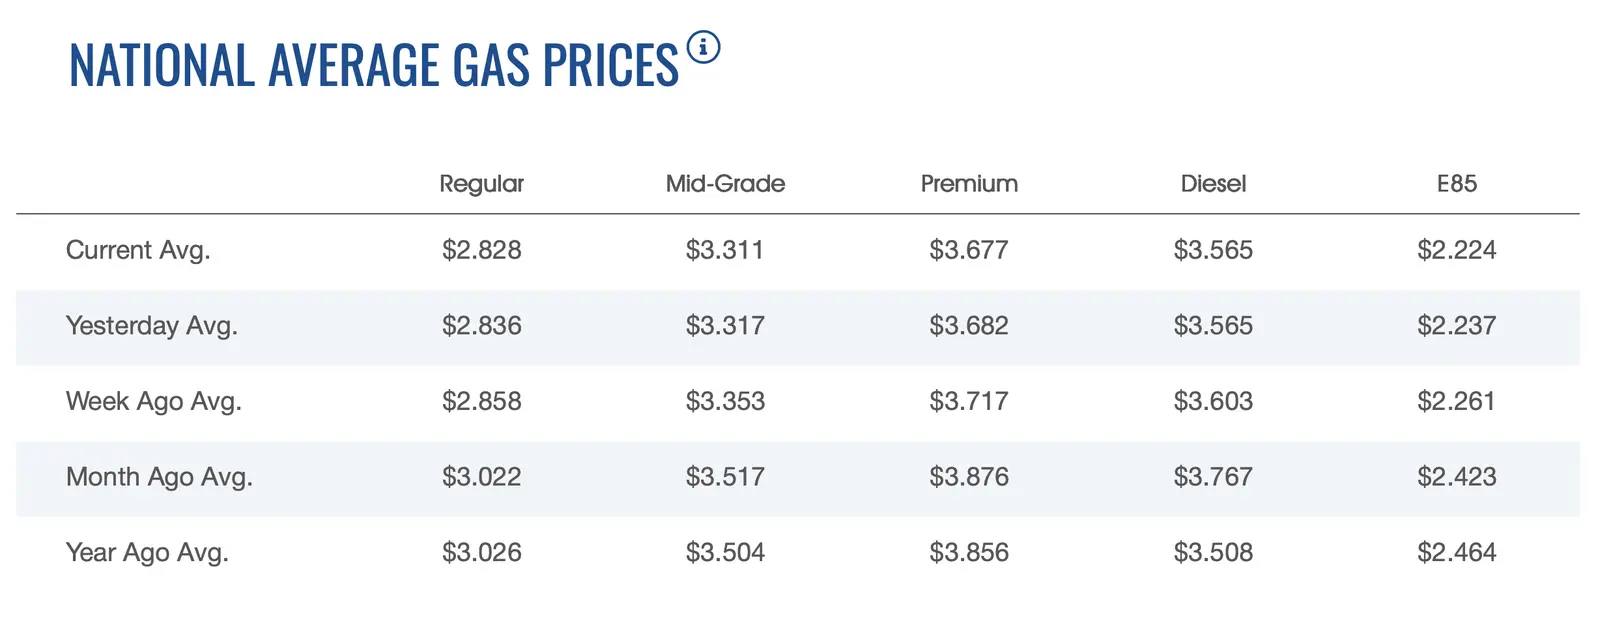Select the Premium column header
This screenshot has width=1600, height=640.
[x=969, y=184]
